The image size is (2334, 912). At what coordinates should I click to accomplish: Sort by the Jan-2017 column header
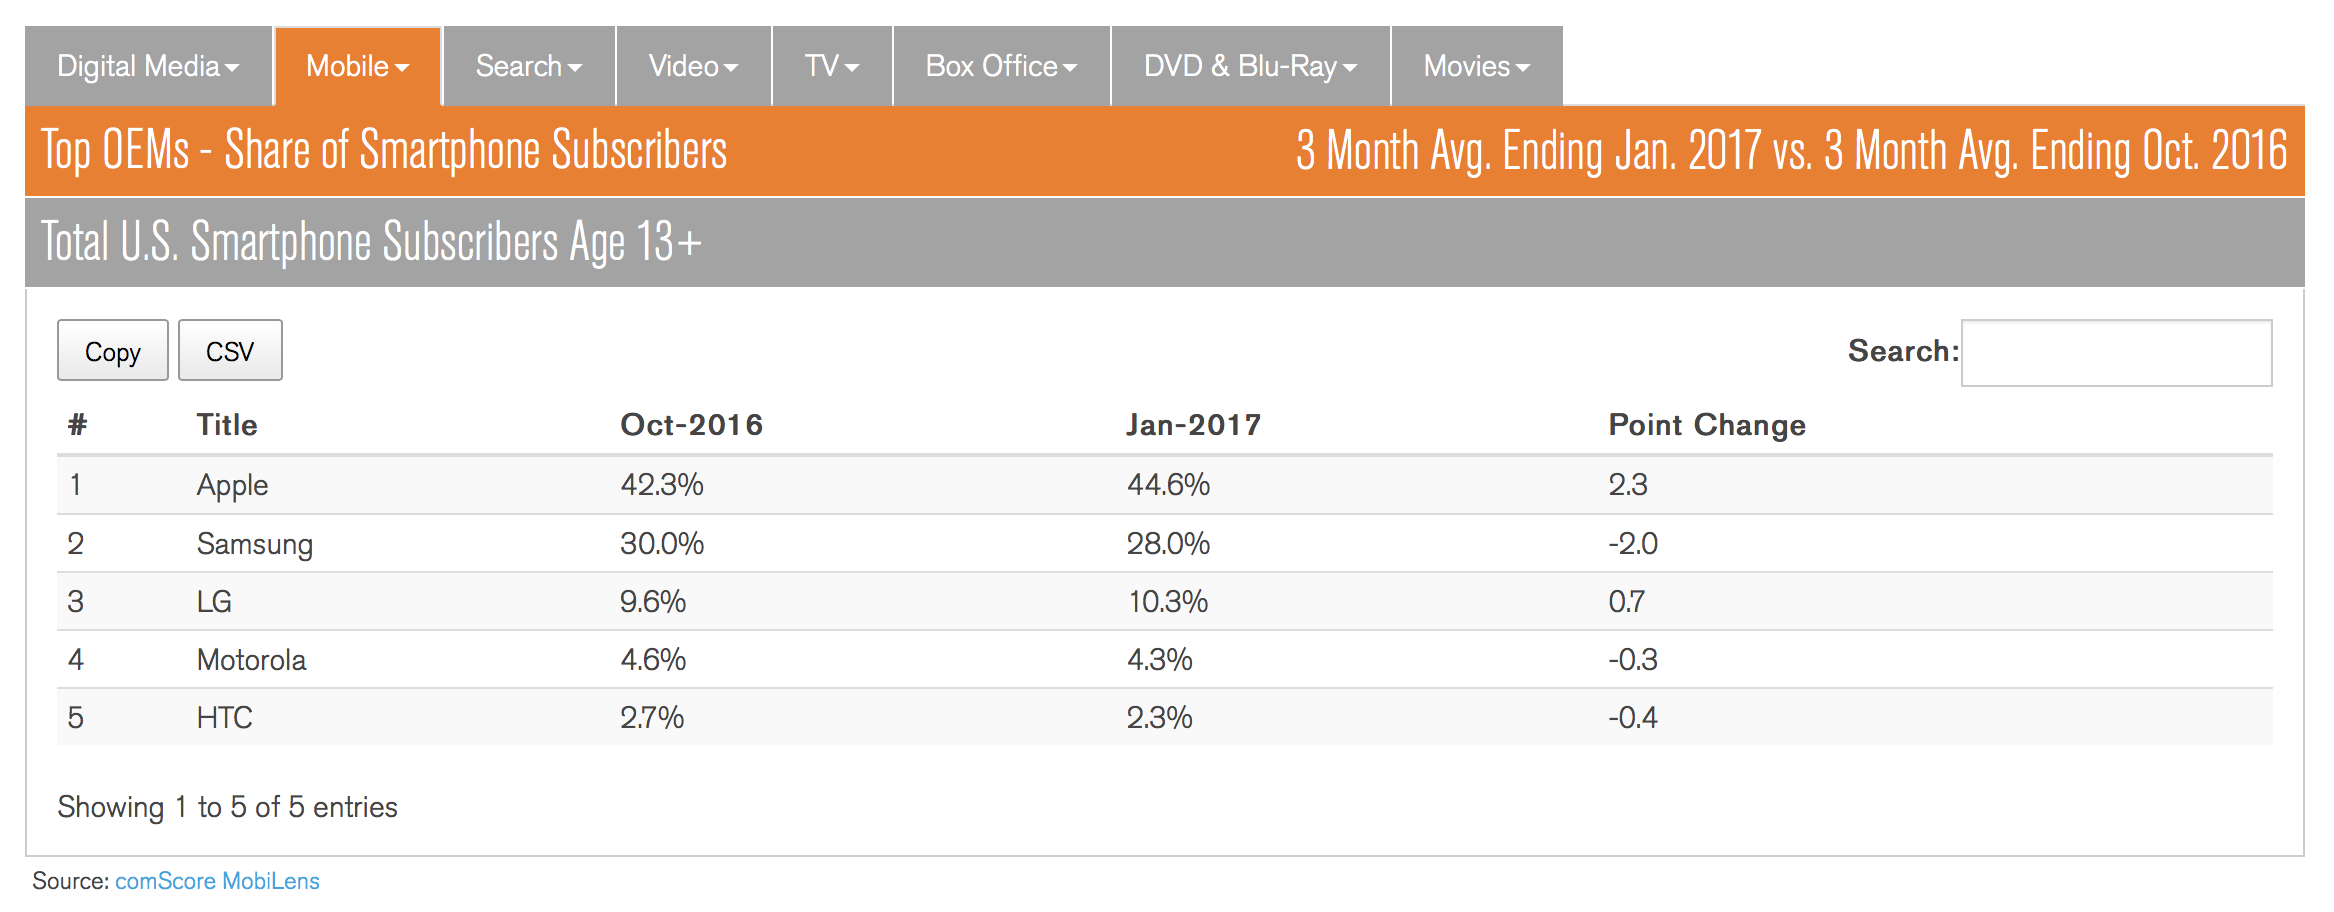point(1193,425)
